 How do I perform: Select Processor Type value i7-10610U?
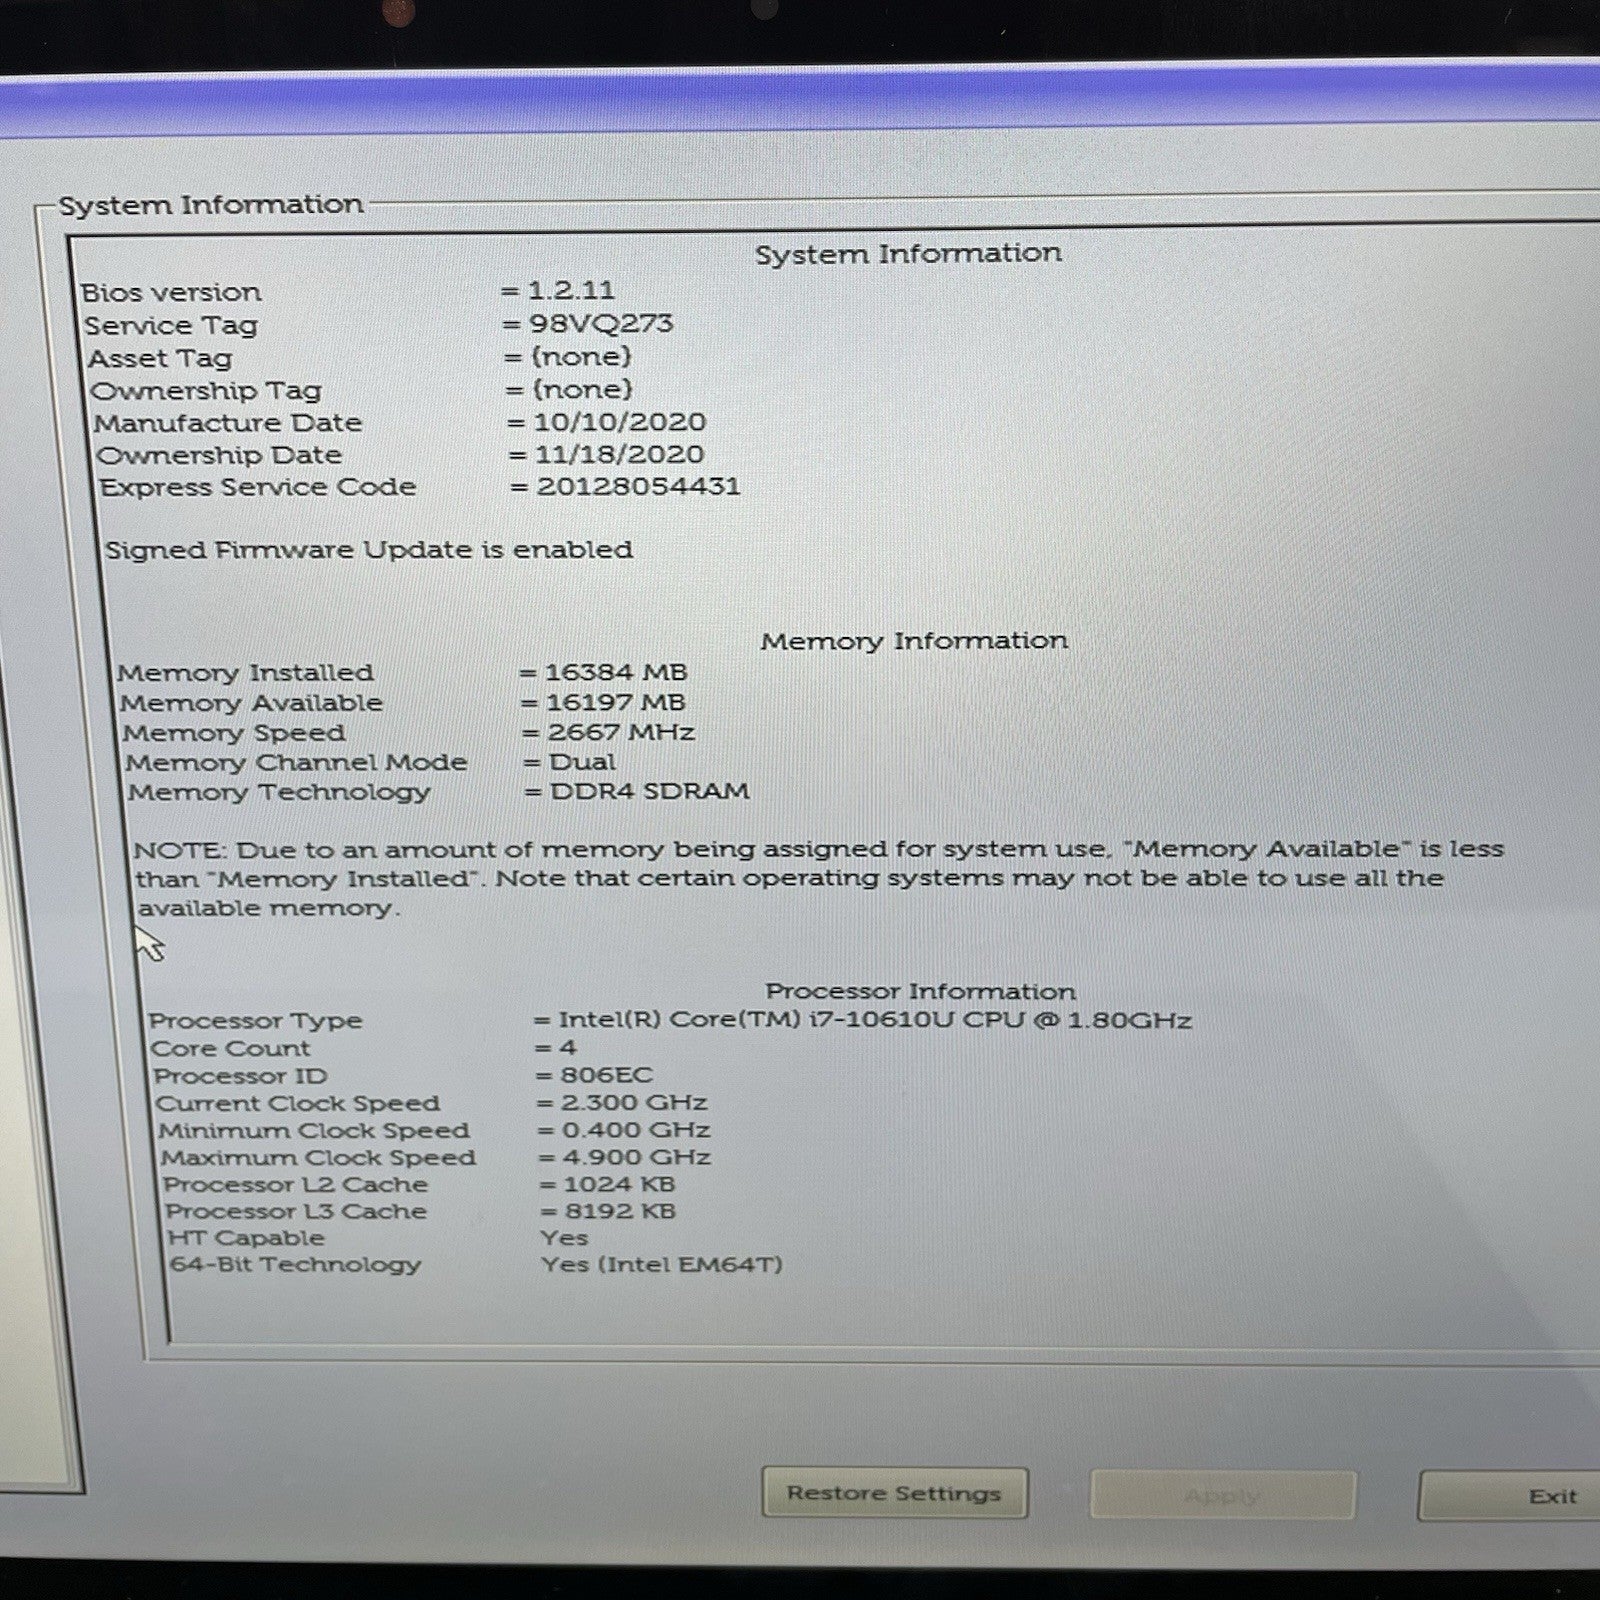click(875, 1020)
